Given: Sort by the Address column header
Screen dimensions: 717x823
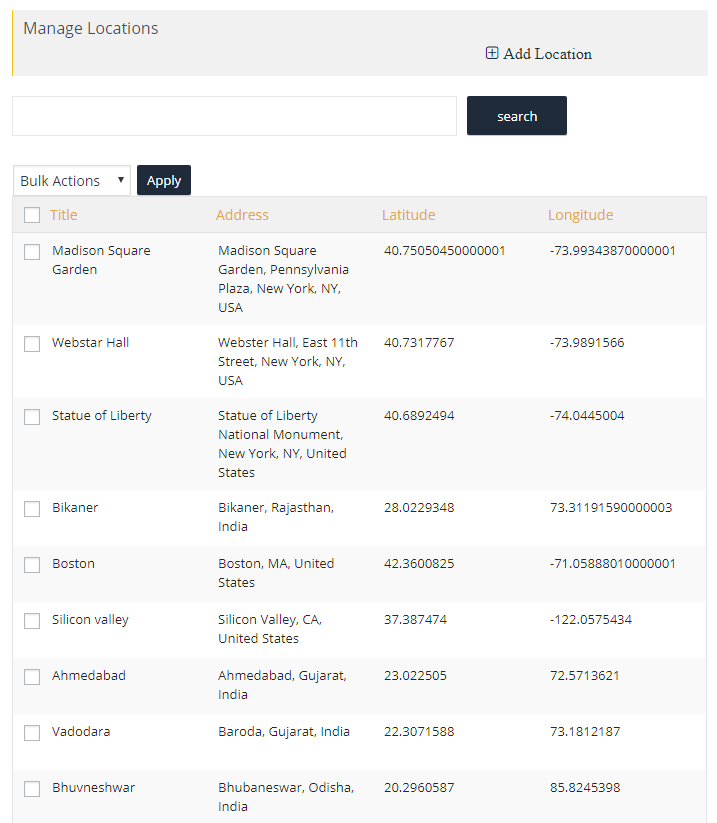Looking at the screenshot, I should point(242,215).
